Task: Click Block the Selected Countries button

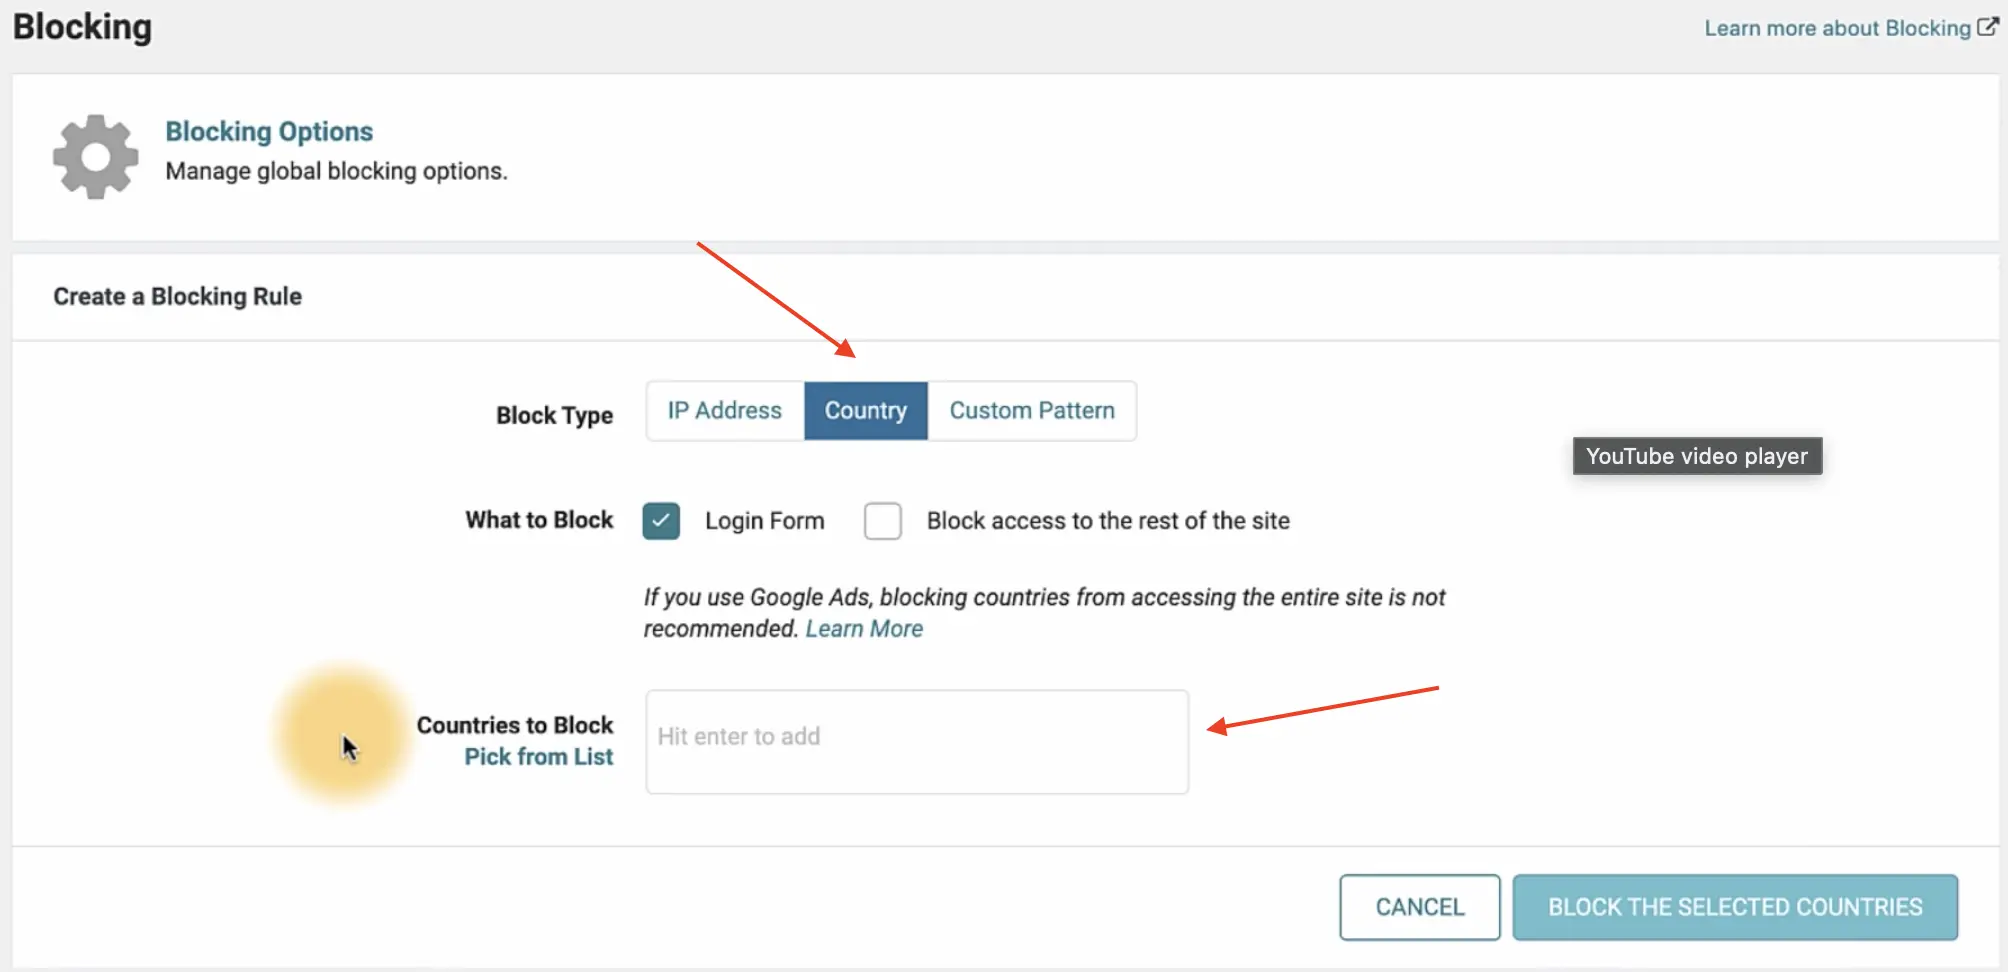Action: [1735, 907]
